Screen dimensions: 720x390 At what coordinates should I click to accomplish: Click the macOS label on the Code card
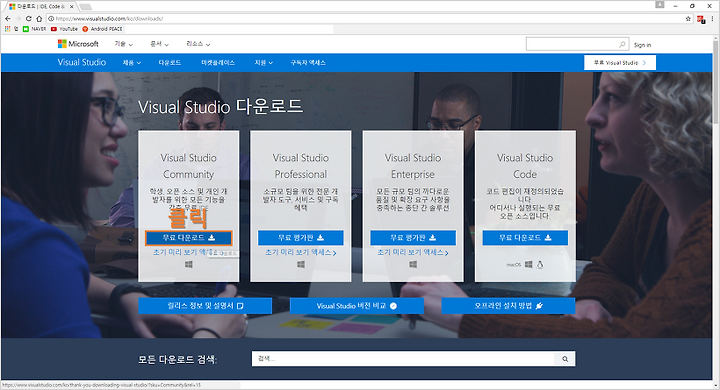pyautogui.click(x=513, y=265)
